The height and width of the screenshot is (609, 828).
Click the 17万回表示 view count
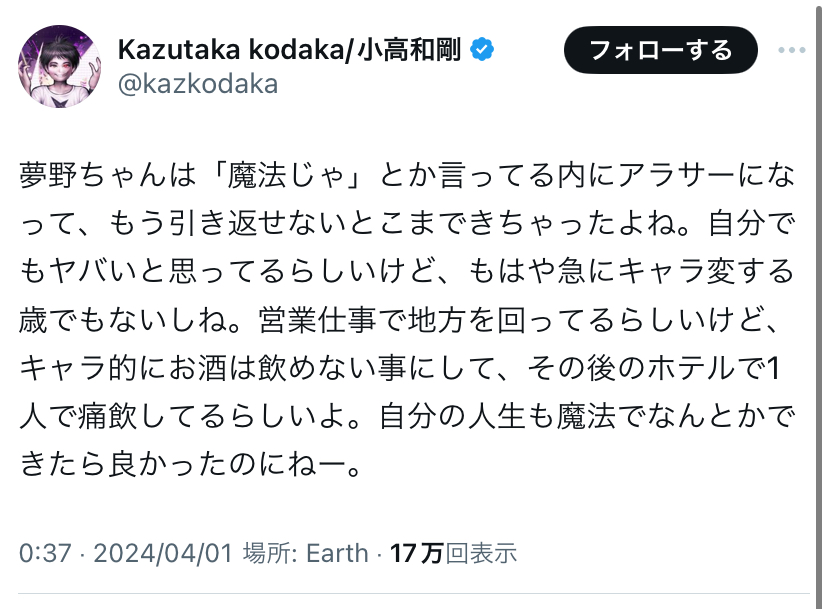(453, 554)
